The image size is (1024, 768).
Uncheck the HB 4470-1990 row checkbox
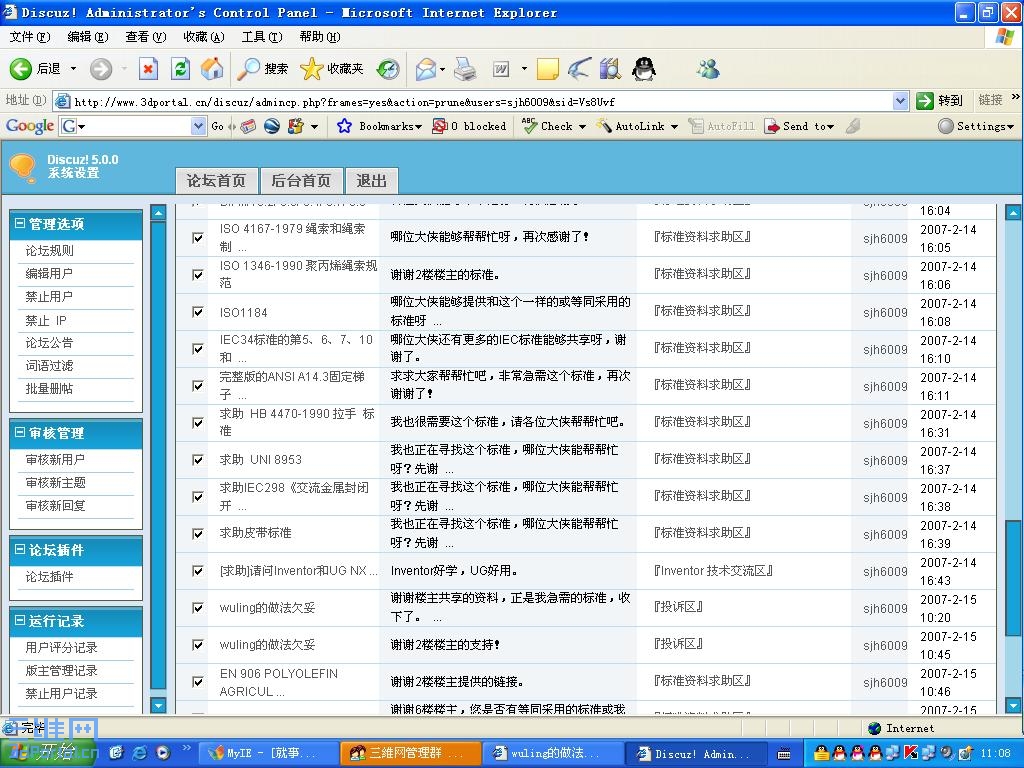[198, 423]
